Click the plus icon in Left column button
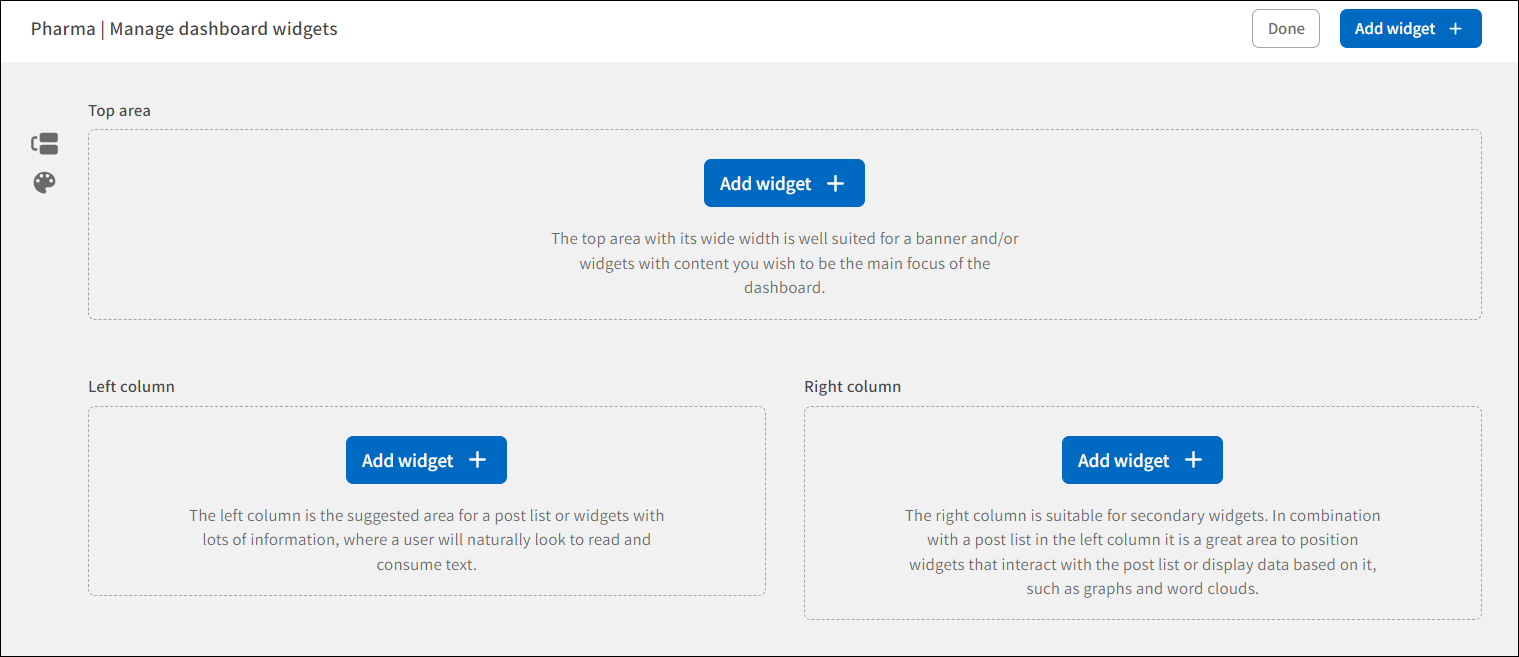This screenshot has width=1519, height=657. [x=477, y=459]
